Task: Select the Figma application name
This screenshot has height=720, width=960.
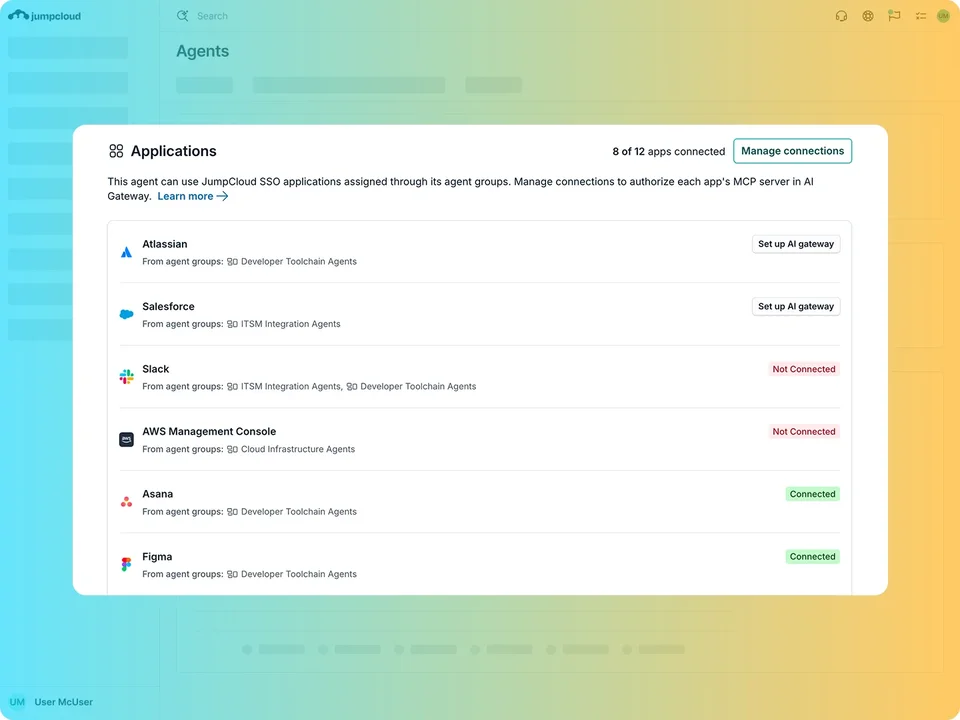Action: click(157, 557)
